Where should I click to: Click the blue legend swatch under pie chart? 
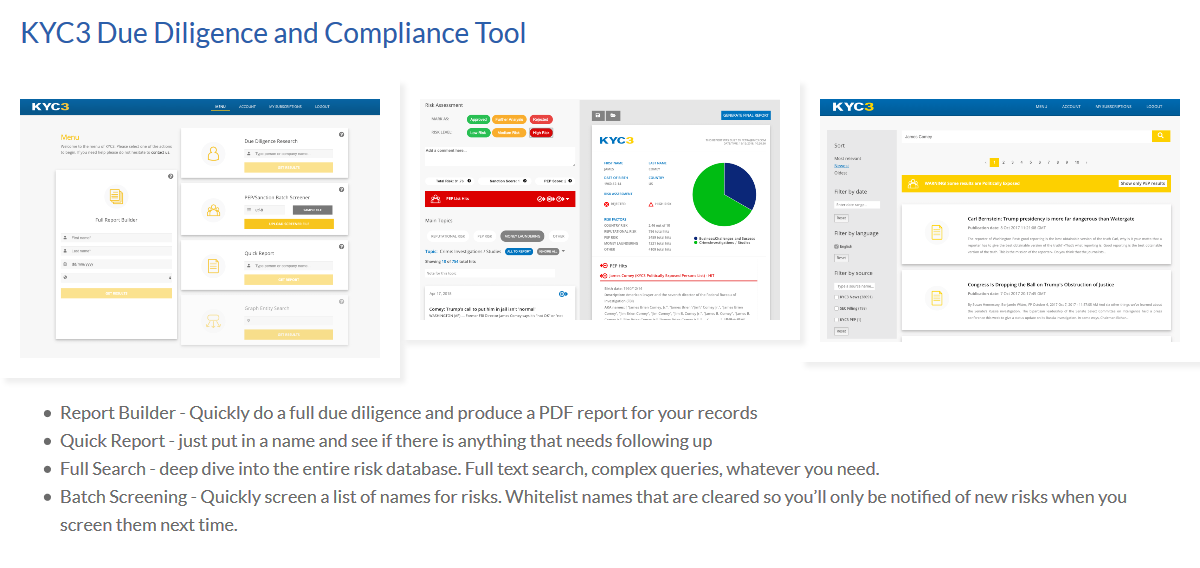pyautogui.click(x=696, y=238)
